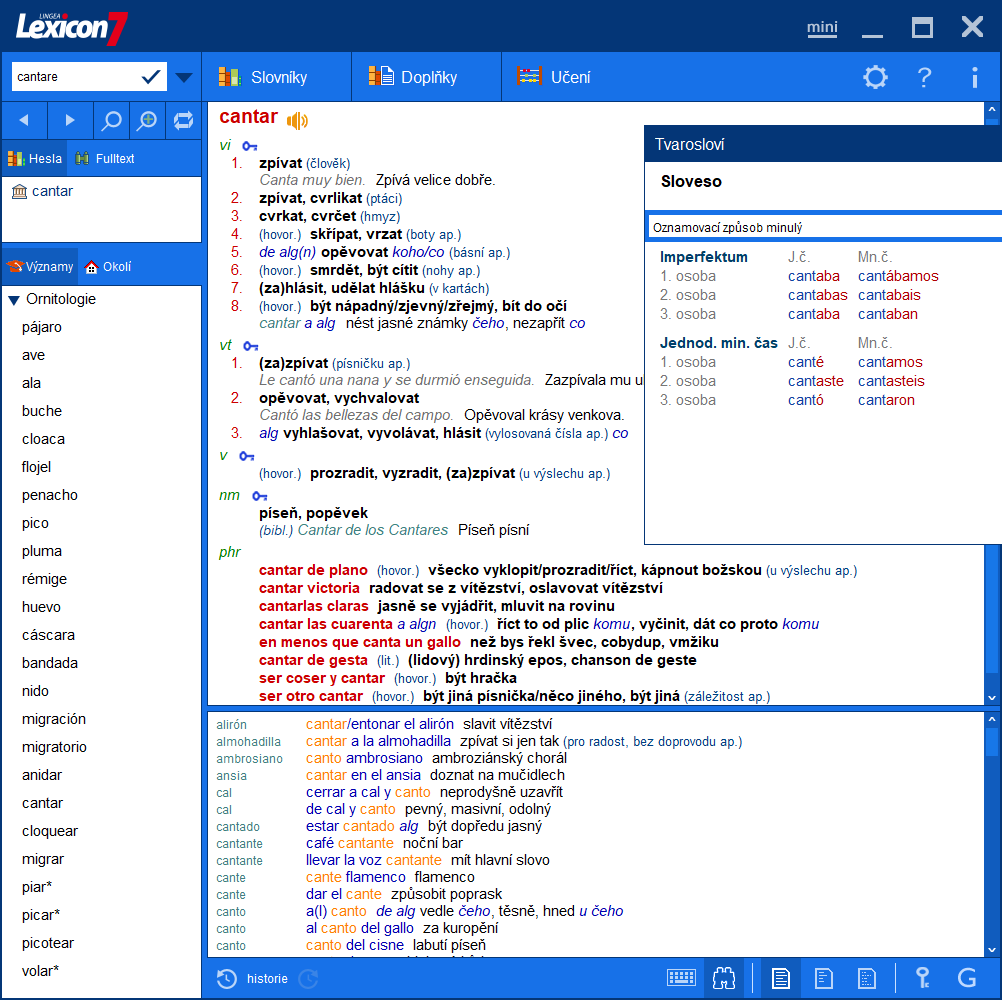Play pronunciation of cantar
This screenshot has height=1000, width=1002.
pos(297,120)
